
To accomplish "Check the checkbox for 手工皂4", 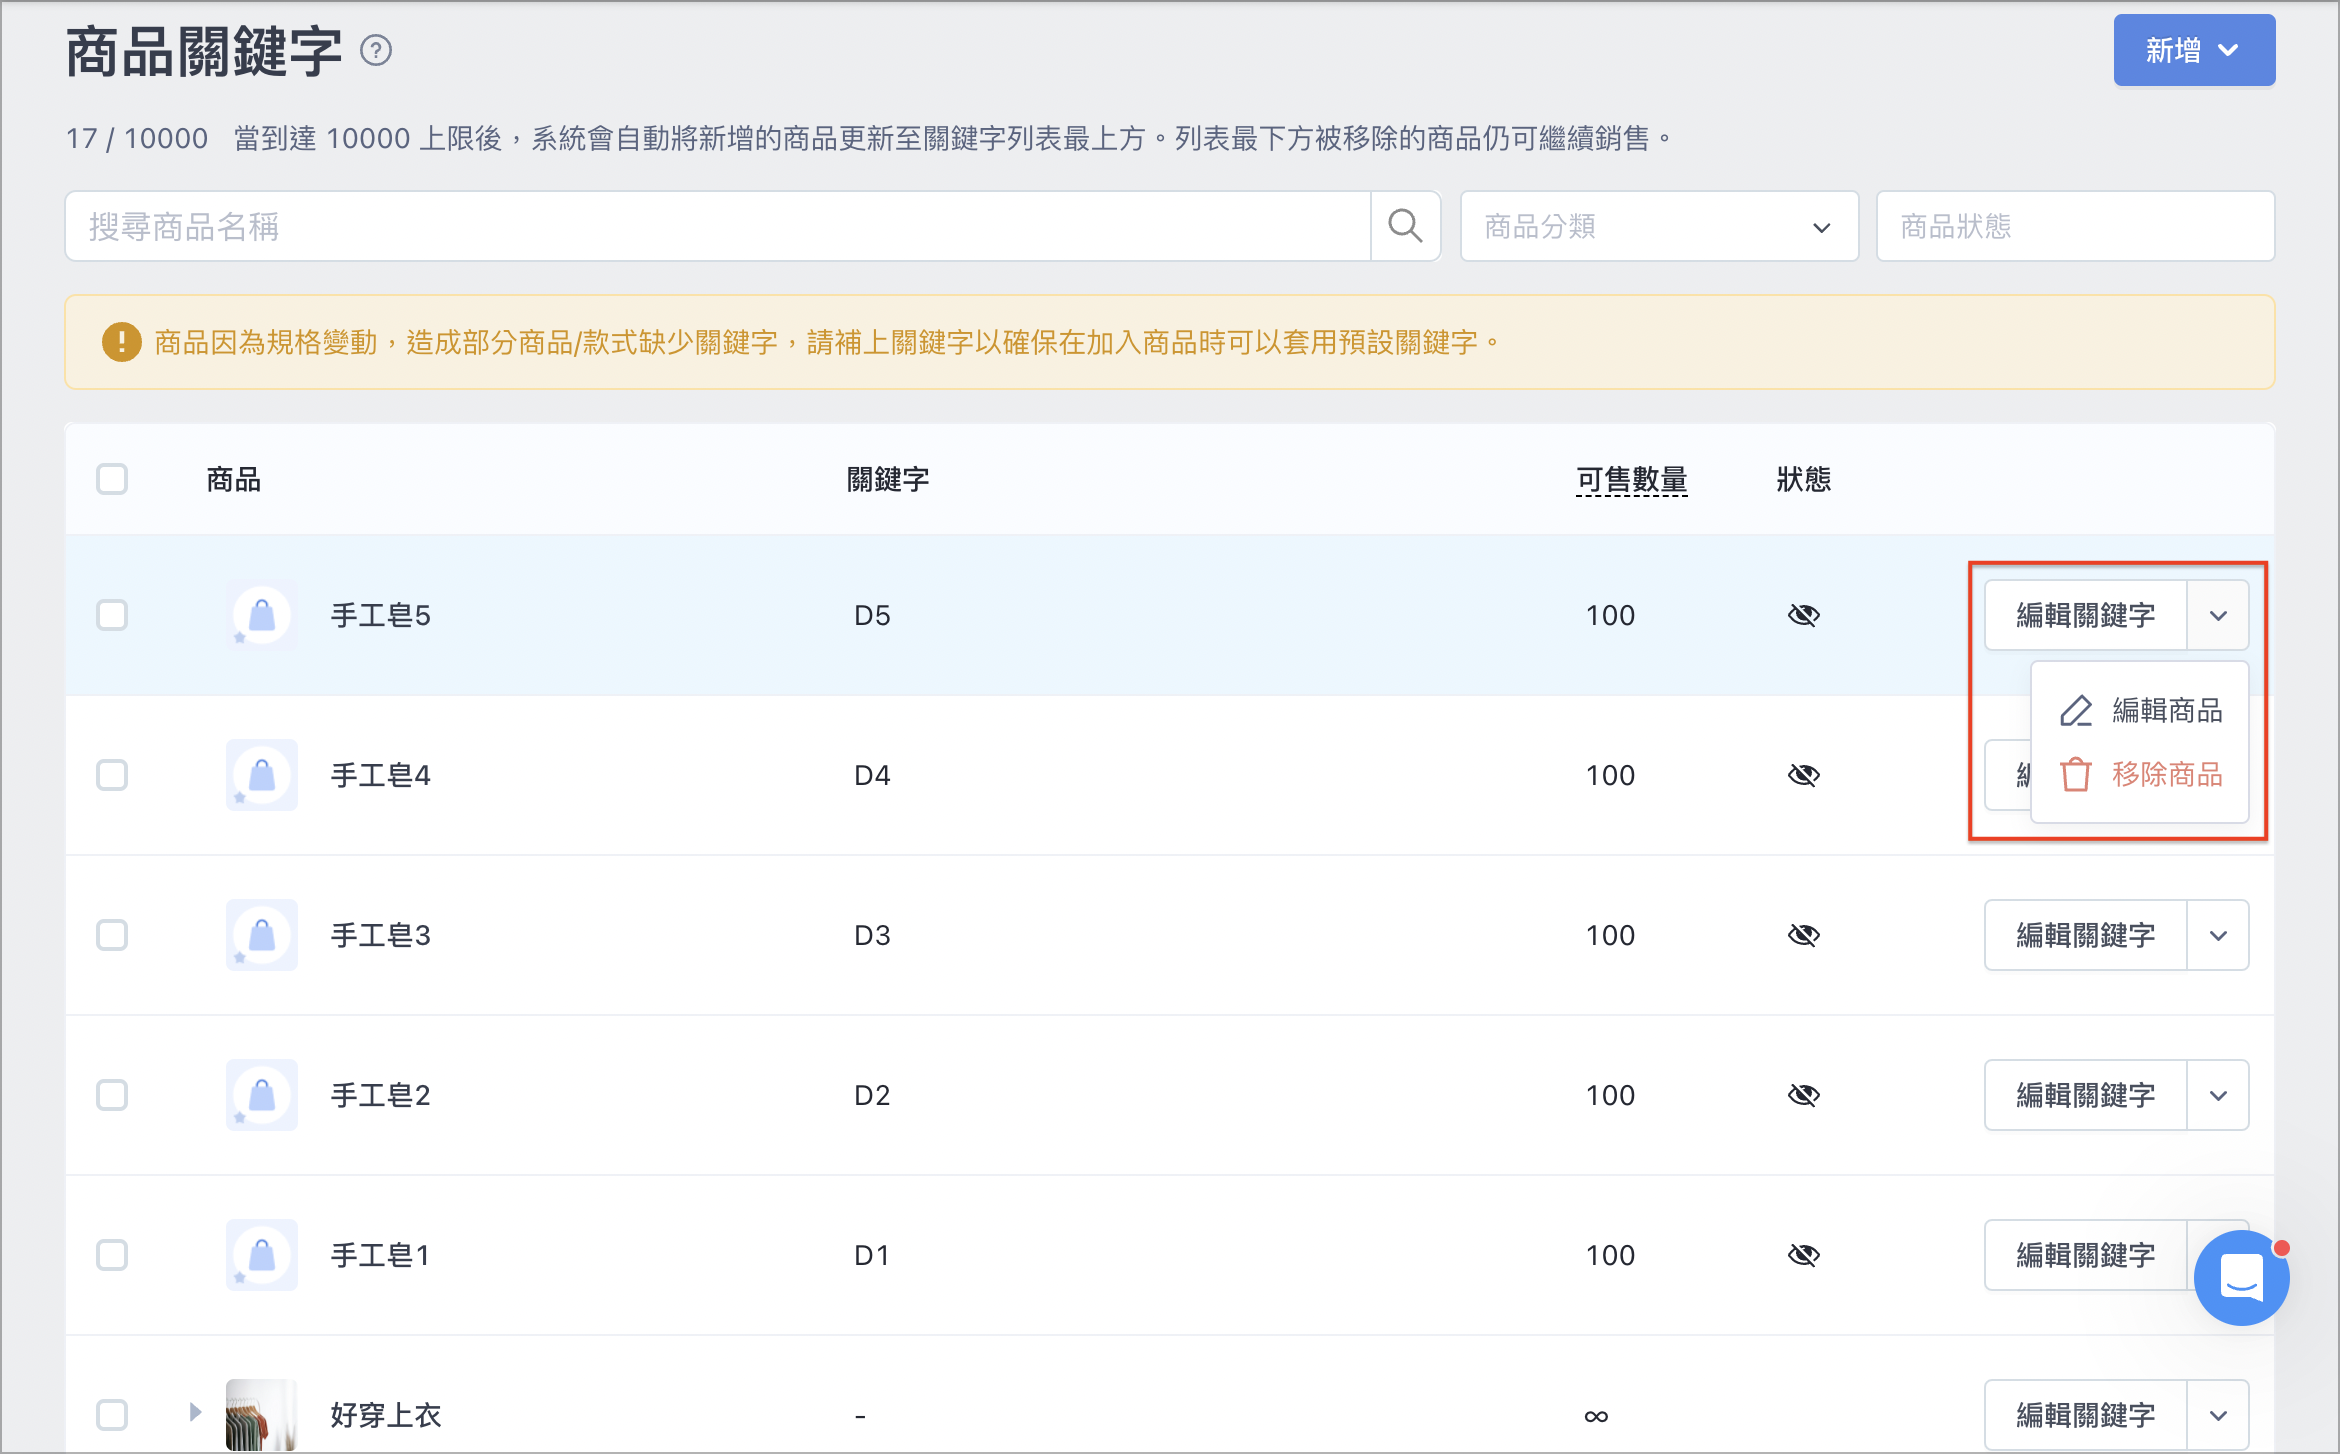I will (112, 775).
